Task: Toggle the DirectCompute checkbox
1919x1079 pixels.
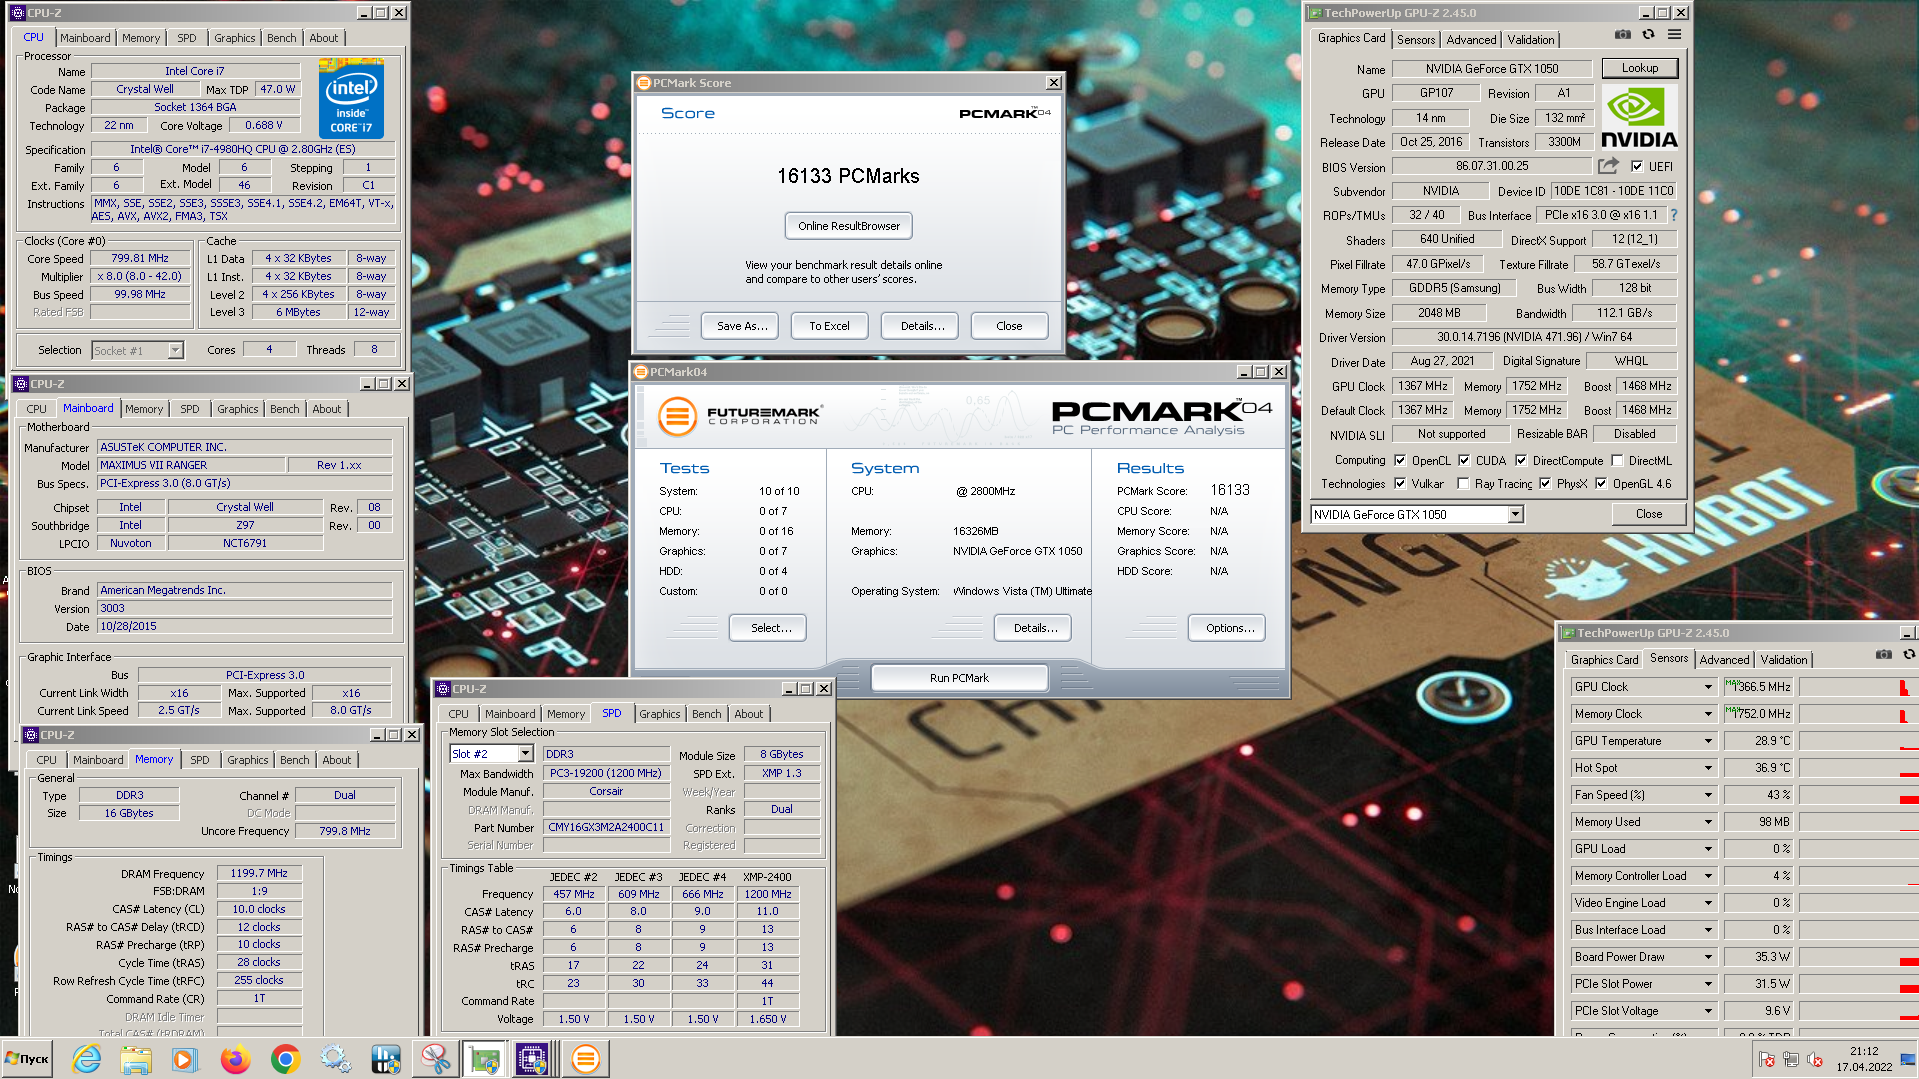Action: (1521, 461)
